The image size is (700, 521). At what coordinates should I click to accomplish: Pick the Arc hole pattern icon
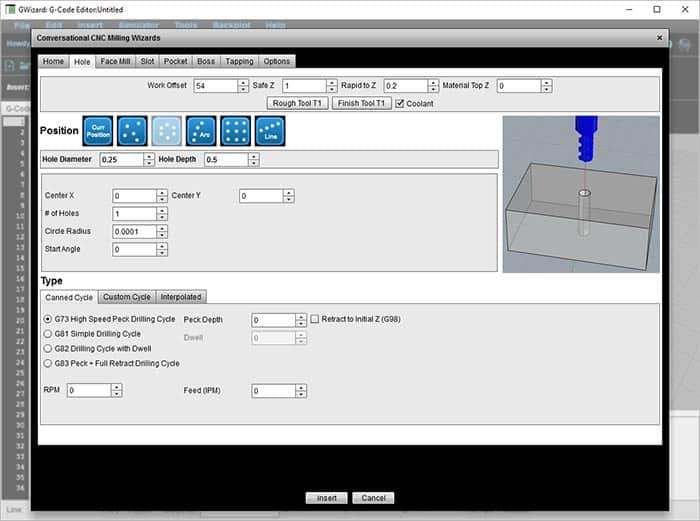201,131
